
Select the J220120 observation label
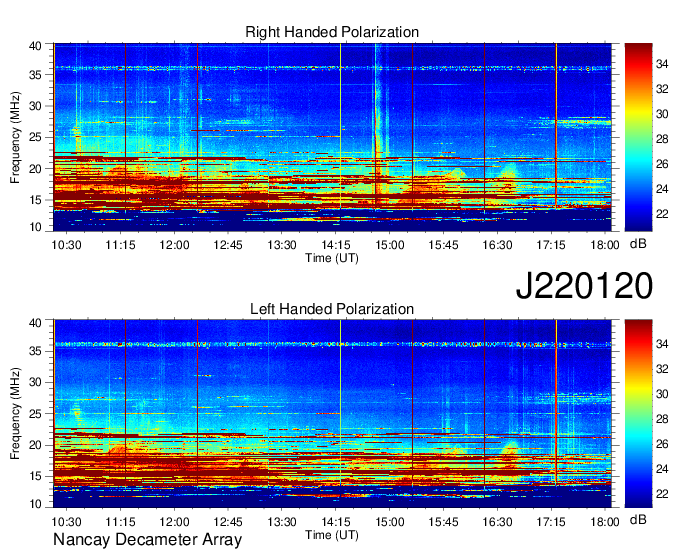(x=584, y=286)
